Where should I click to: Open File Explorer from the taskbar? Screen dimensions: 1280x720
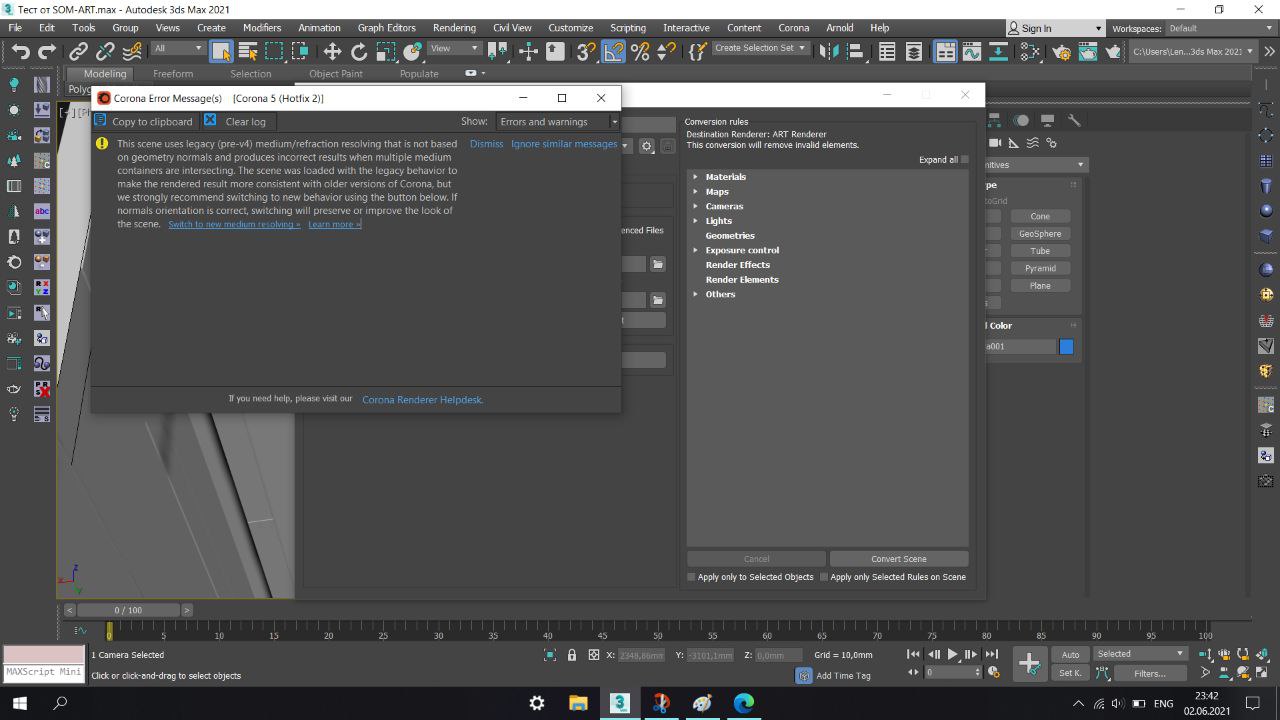pyautogui.click(x=578, y=703)
